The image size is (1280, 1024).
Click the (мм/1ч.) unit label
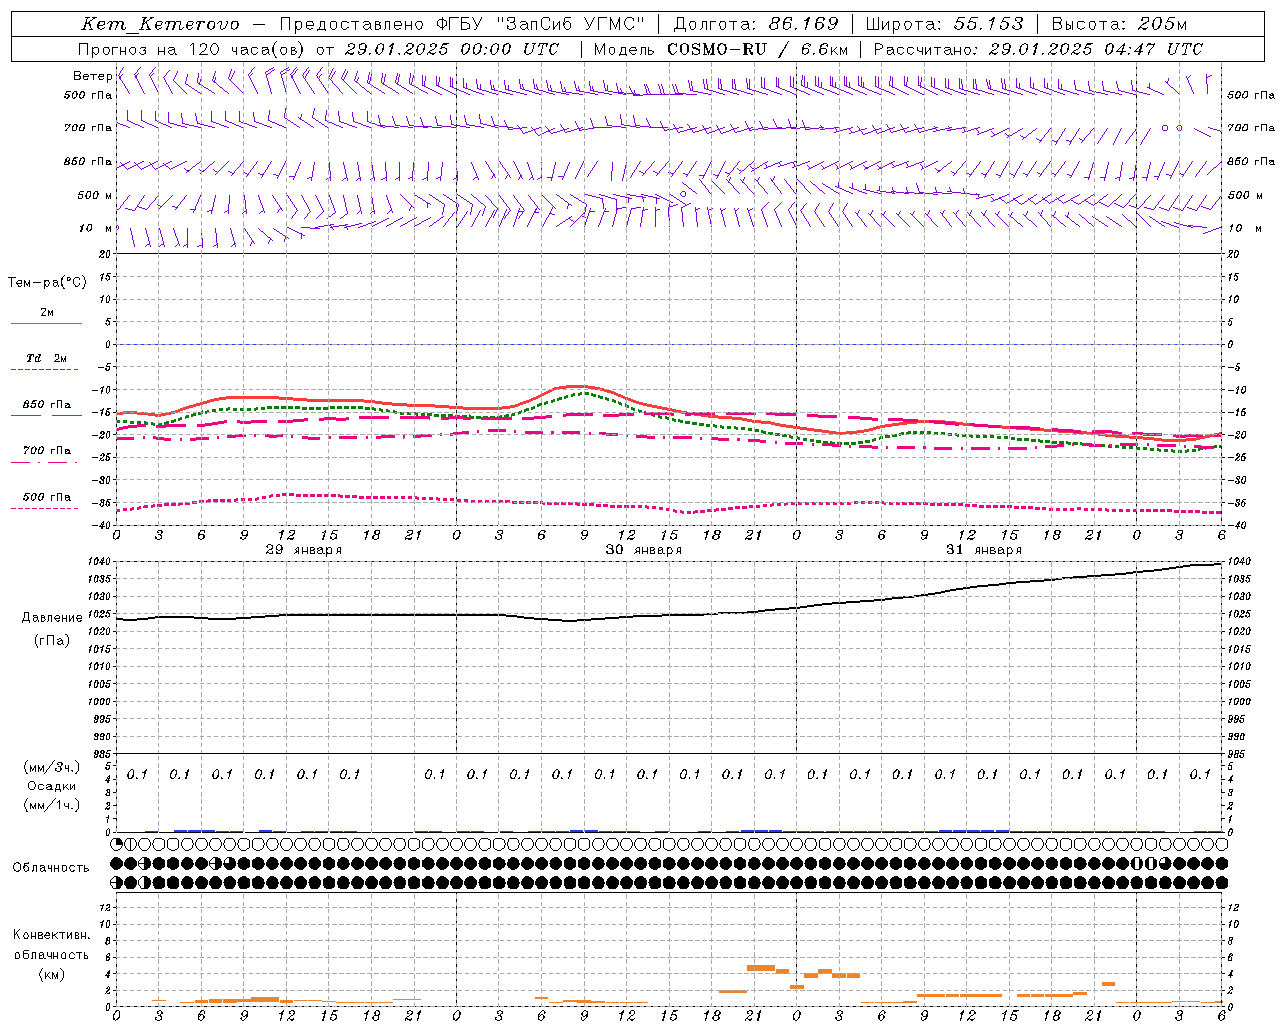(52, 805)
